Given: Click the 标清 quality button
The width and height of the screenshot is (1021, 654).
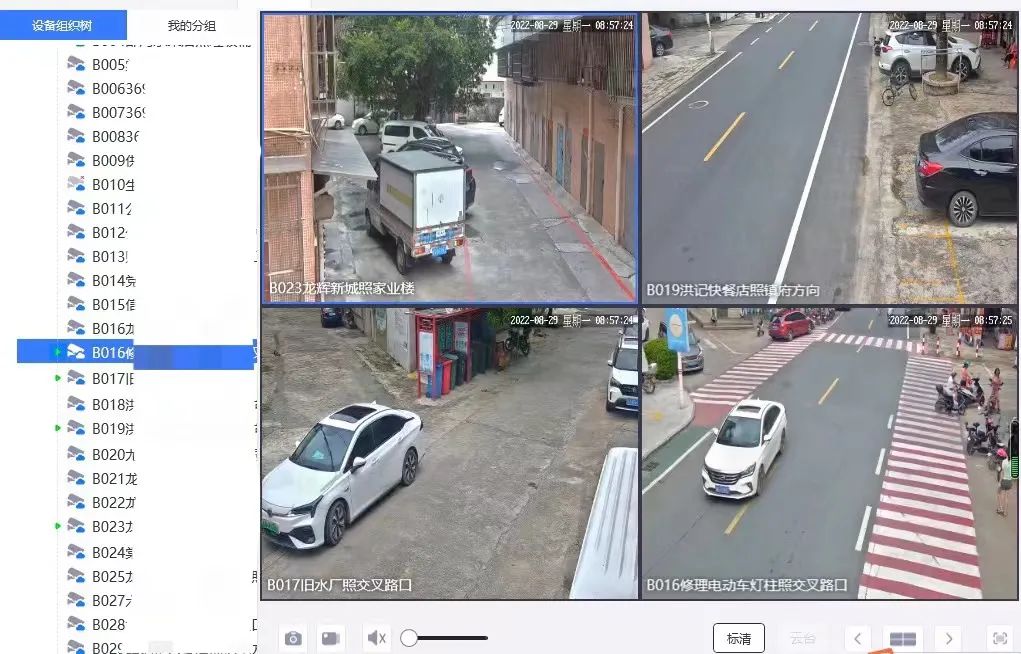Looking at the screenshot, I should 738,638.
